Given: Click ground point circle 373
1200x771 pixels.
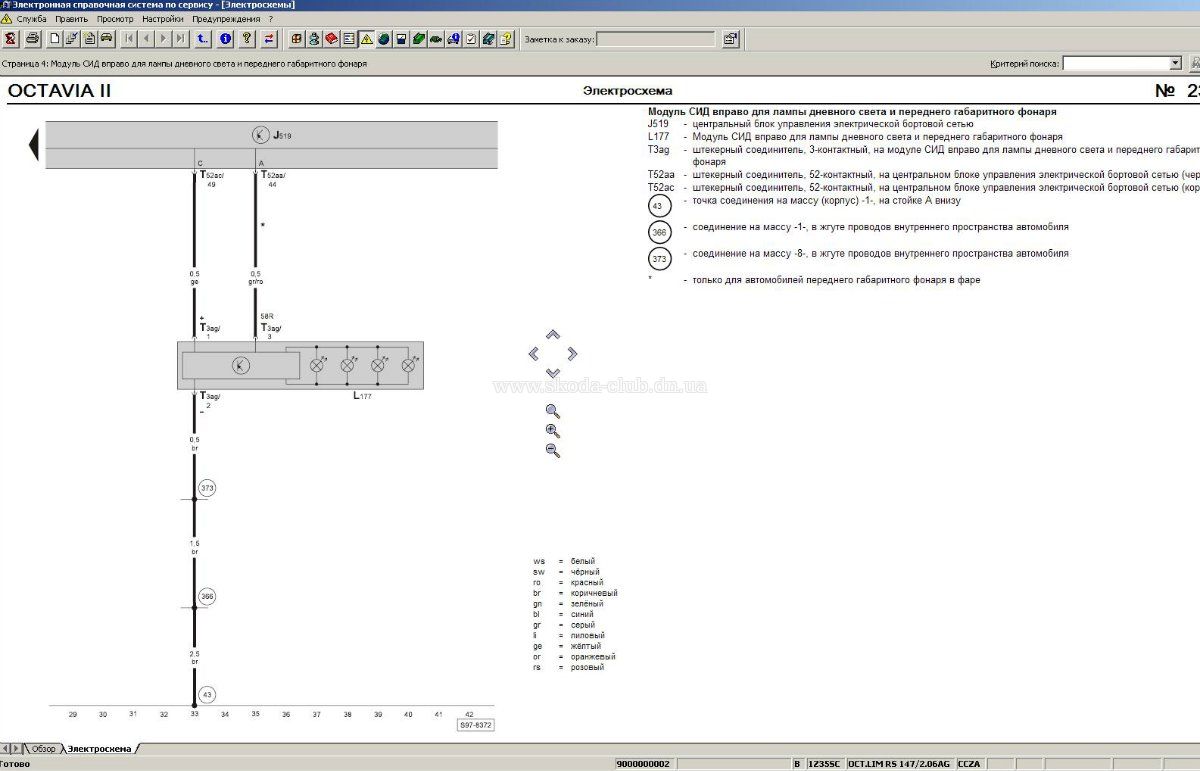Looking at the screenshot, I should (x=207, y=488).
